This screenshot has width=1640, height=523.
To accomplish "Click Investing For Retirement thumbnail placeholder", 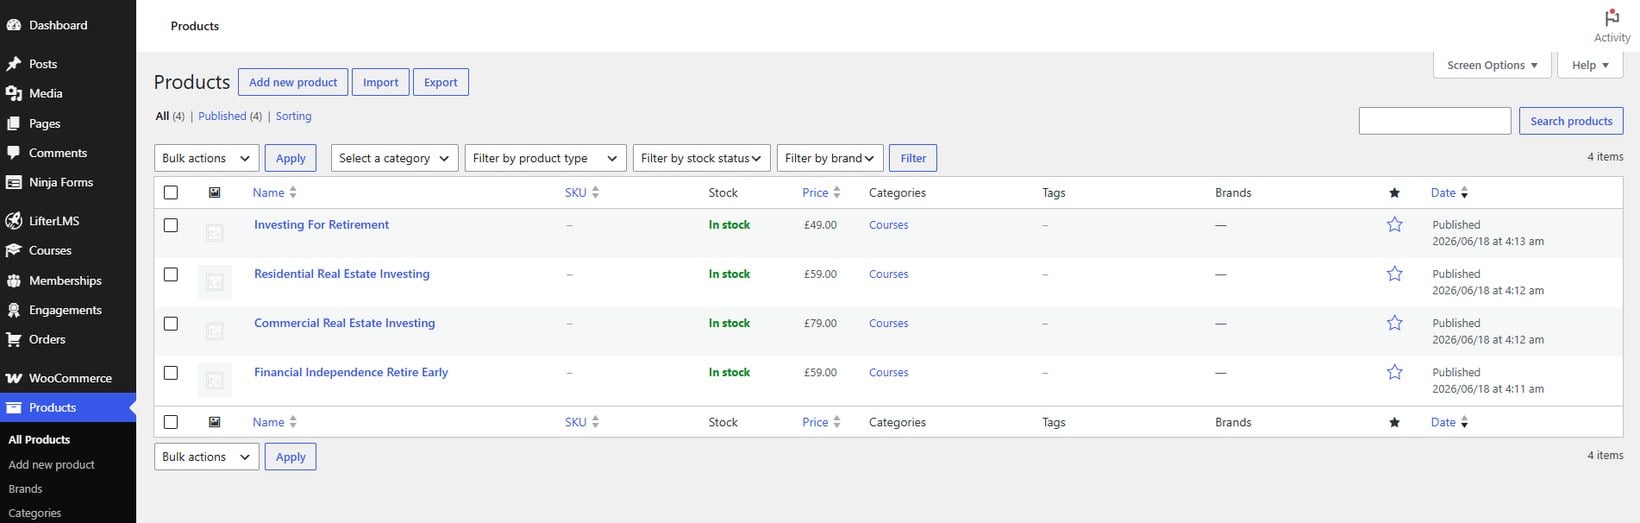I will pyautogui.click(x=214, y=233).
